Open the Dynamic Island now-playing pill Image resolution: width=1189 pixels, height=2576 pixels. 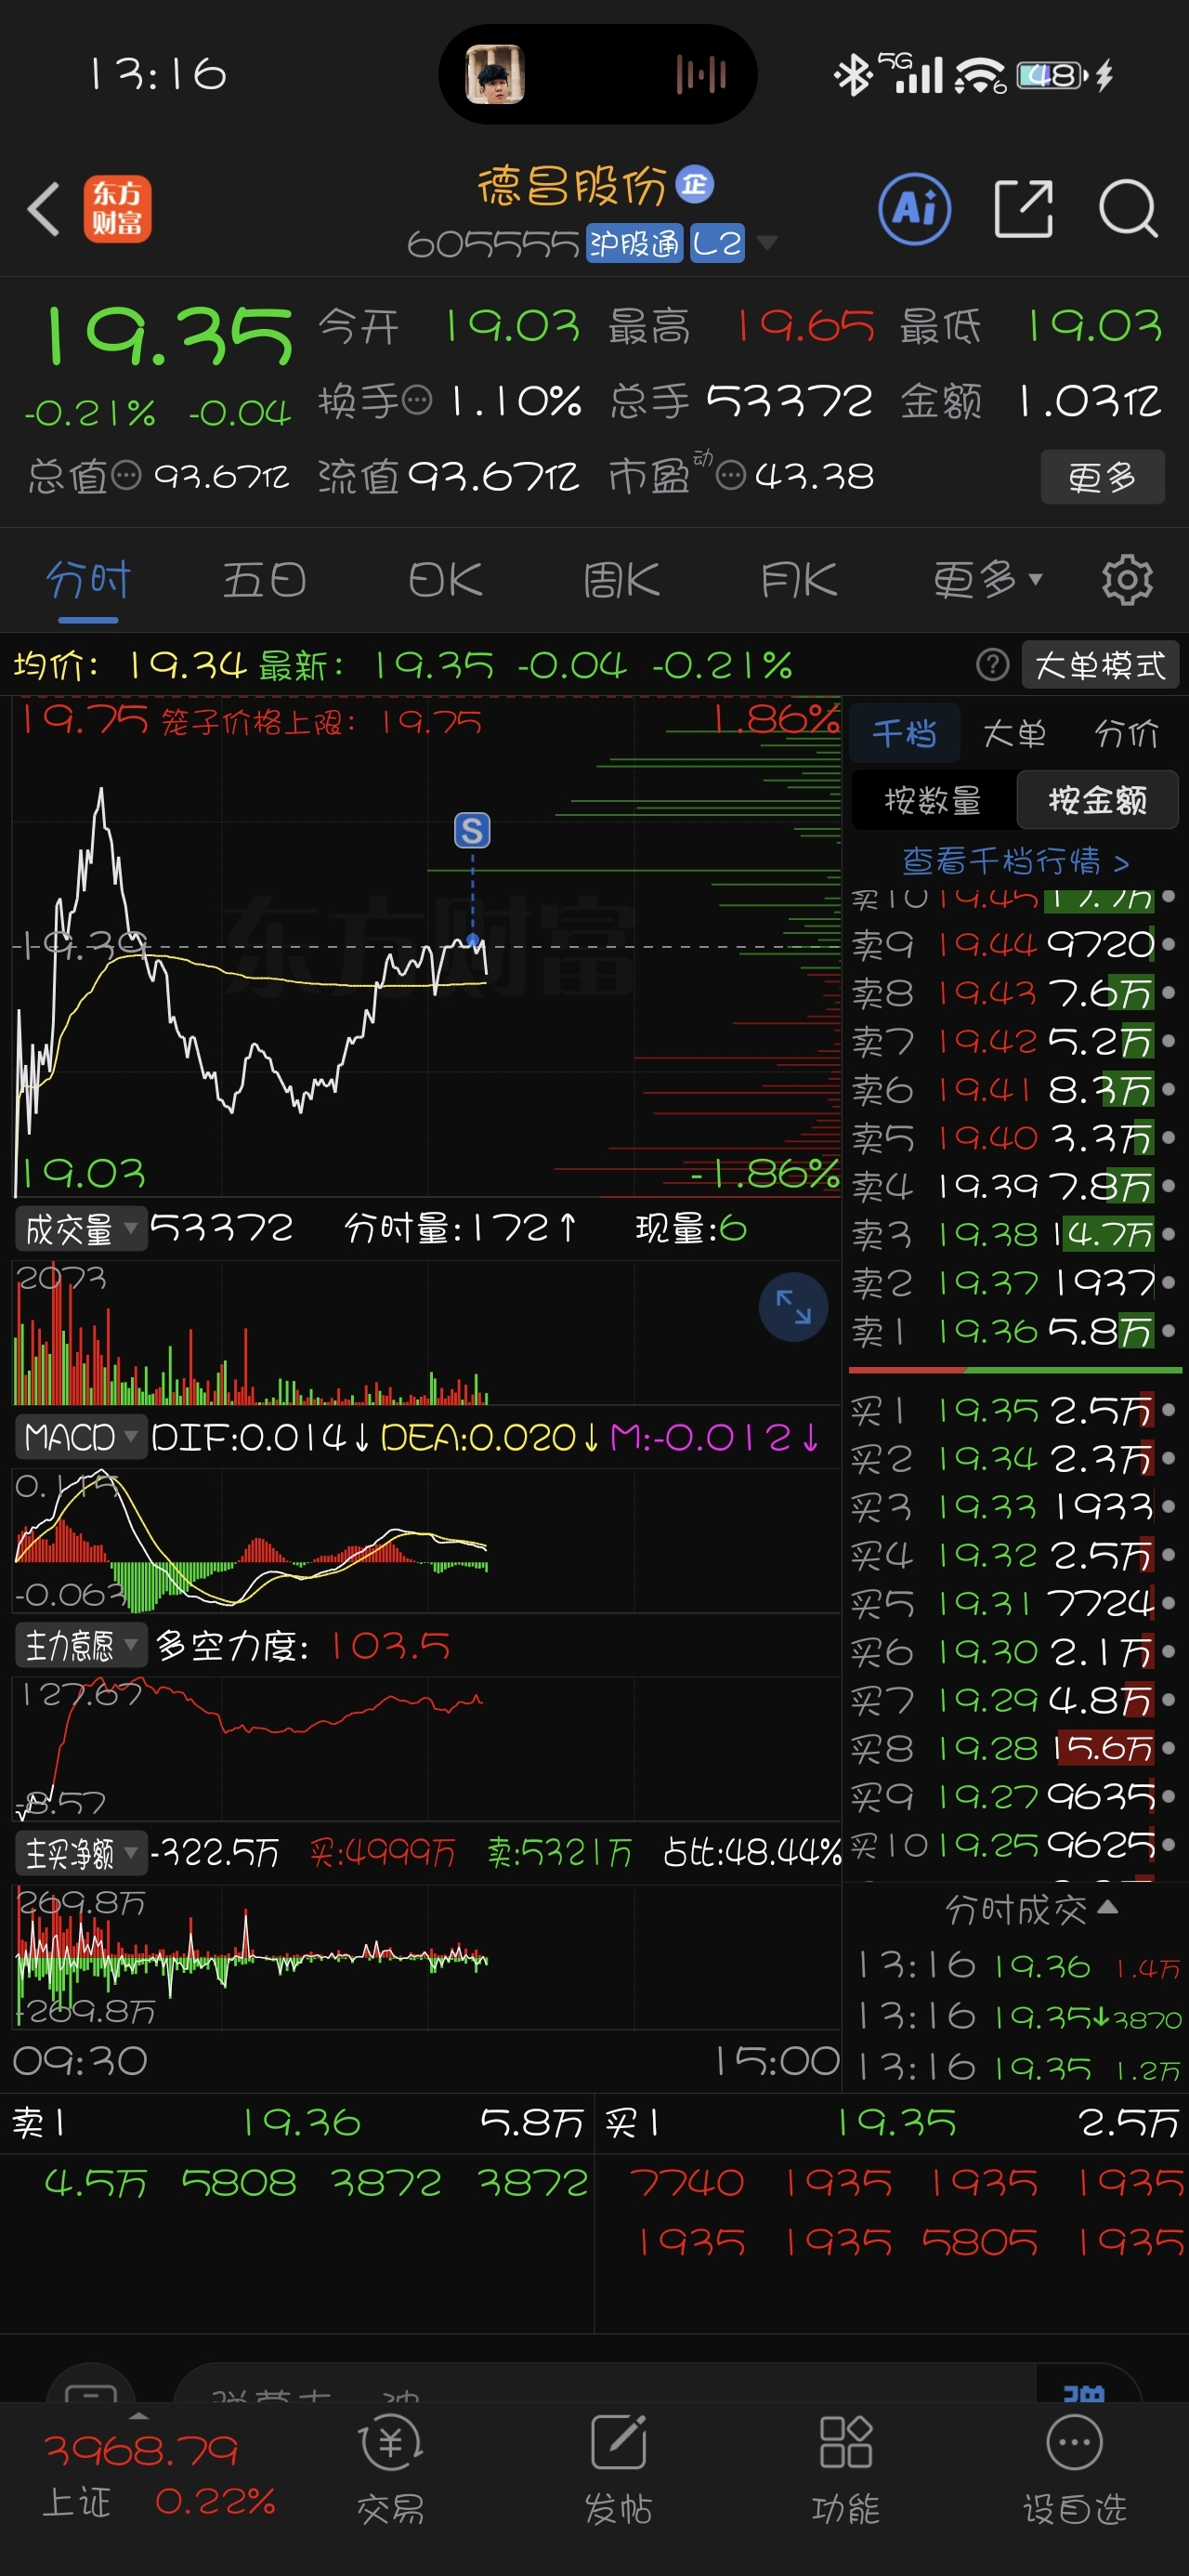(x=597, y=74)
